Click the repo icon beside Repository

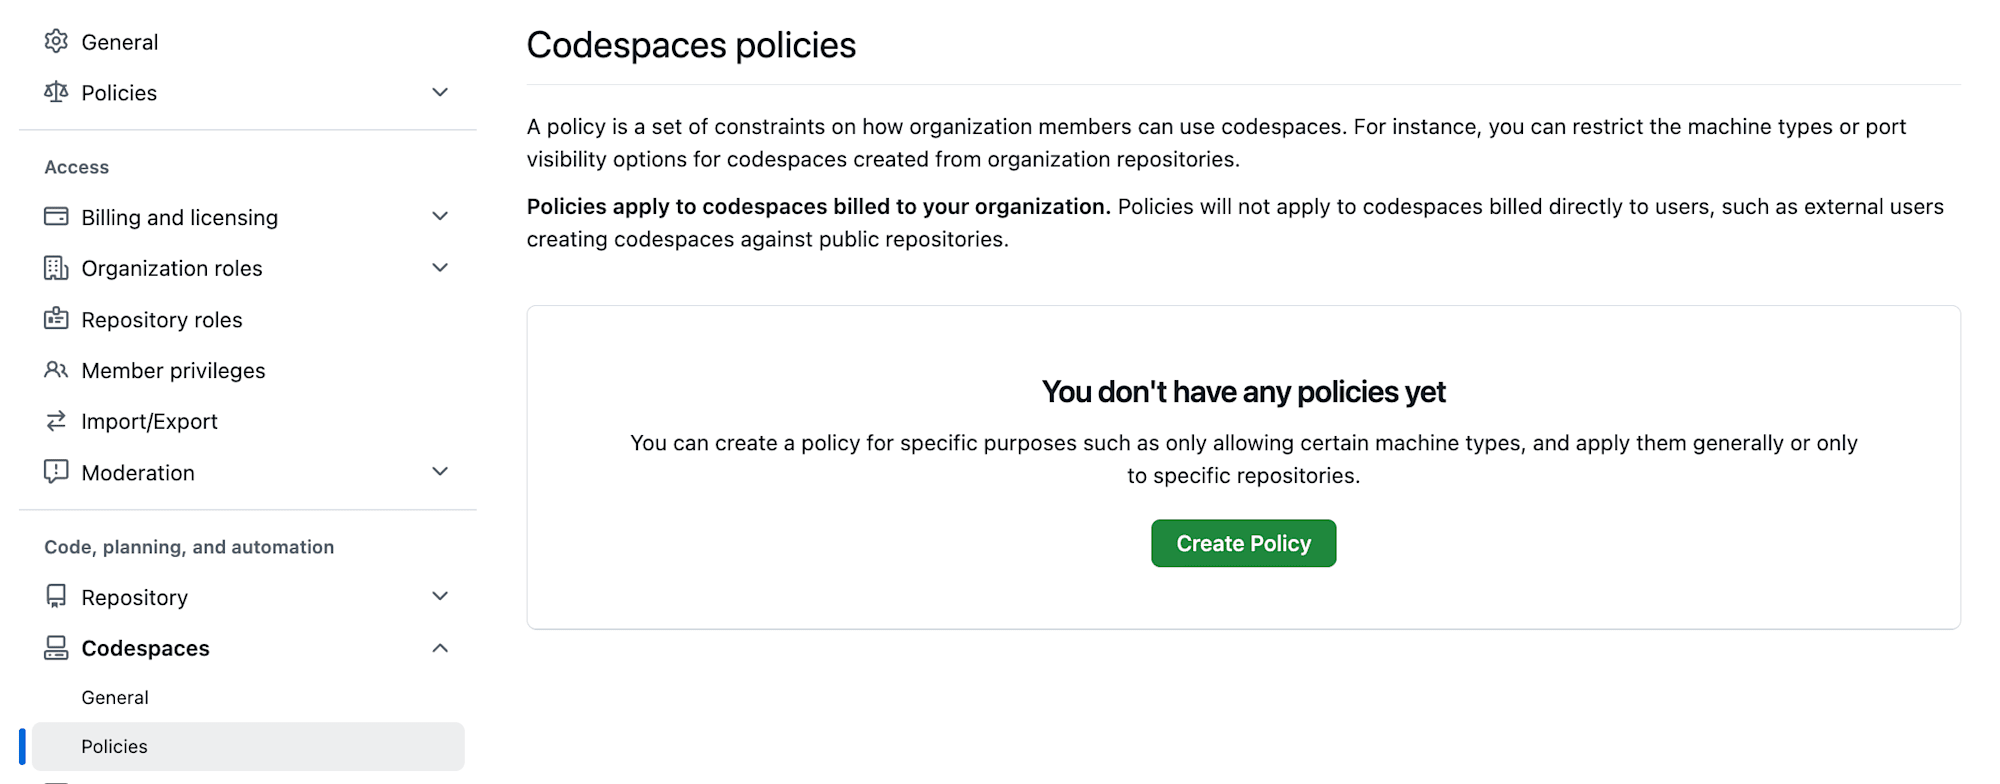point(56,597)
